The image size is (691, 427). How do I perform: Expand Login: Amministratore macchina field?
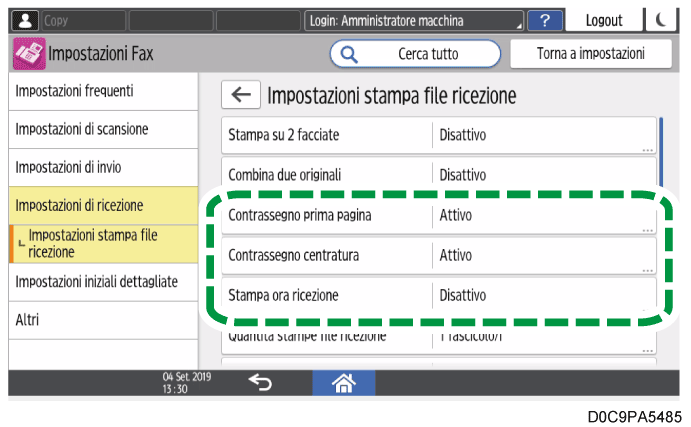tap(414, 21)
